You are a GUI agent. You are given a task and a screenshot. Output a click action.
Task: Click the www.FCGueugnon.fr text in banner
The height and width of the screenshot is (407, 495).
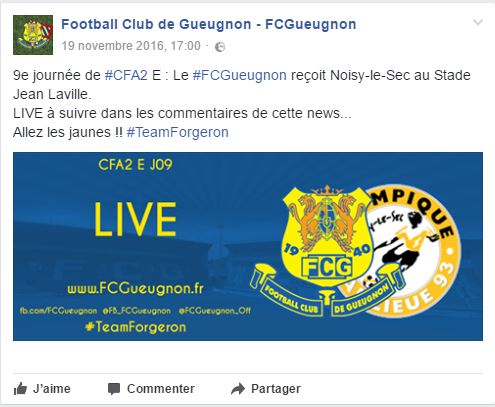[135, 289]
